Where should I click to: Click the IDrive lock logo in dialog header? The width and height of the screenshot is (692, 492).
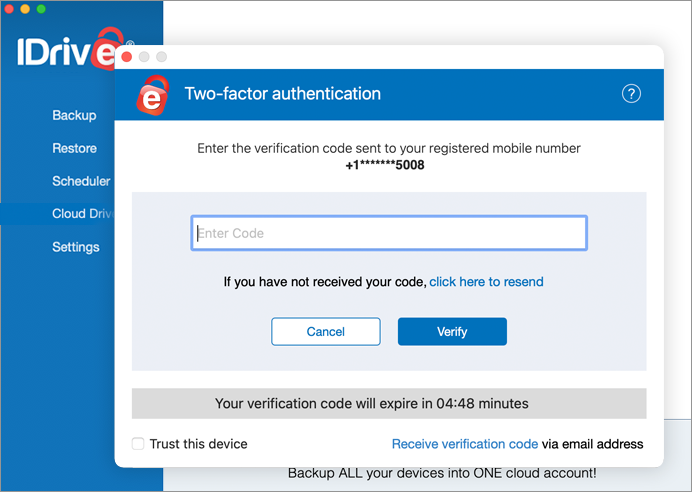point(153,95)
